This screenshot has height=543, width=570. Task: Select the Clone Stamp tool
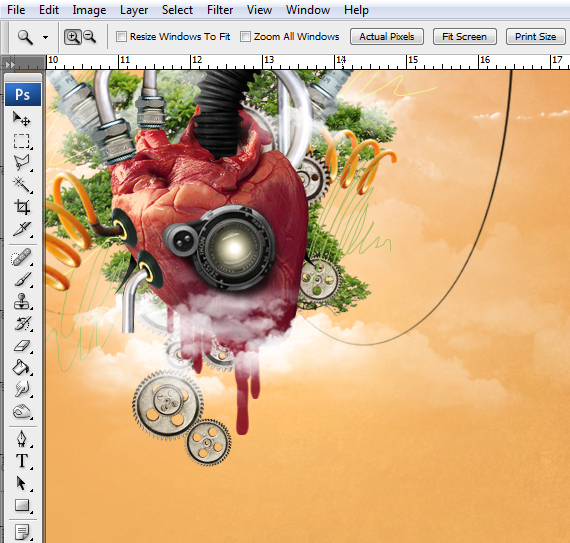tap(22, 301)
